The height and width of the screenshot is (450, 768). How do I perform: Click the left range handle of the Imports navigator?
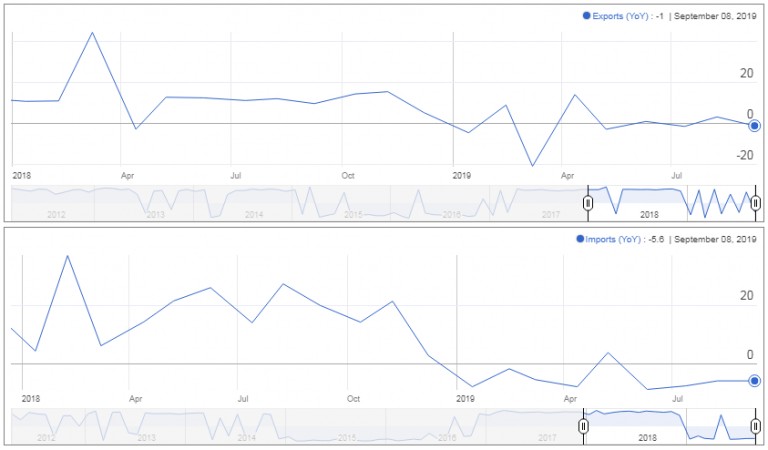(x=583, y=426)
